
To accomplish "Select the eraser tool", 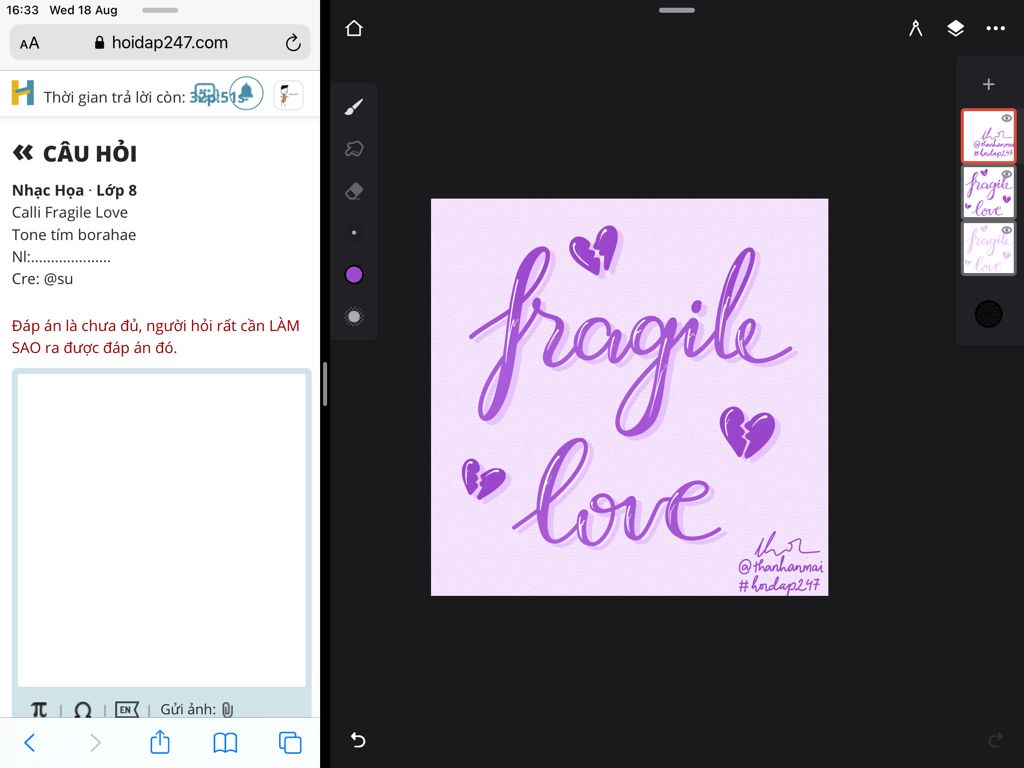I will (x=354, y=191).
